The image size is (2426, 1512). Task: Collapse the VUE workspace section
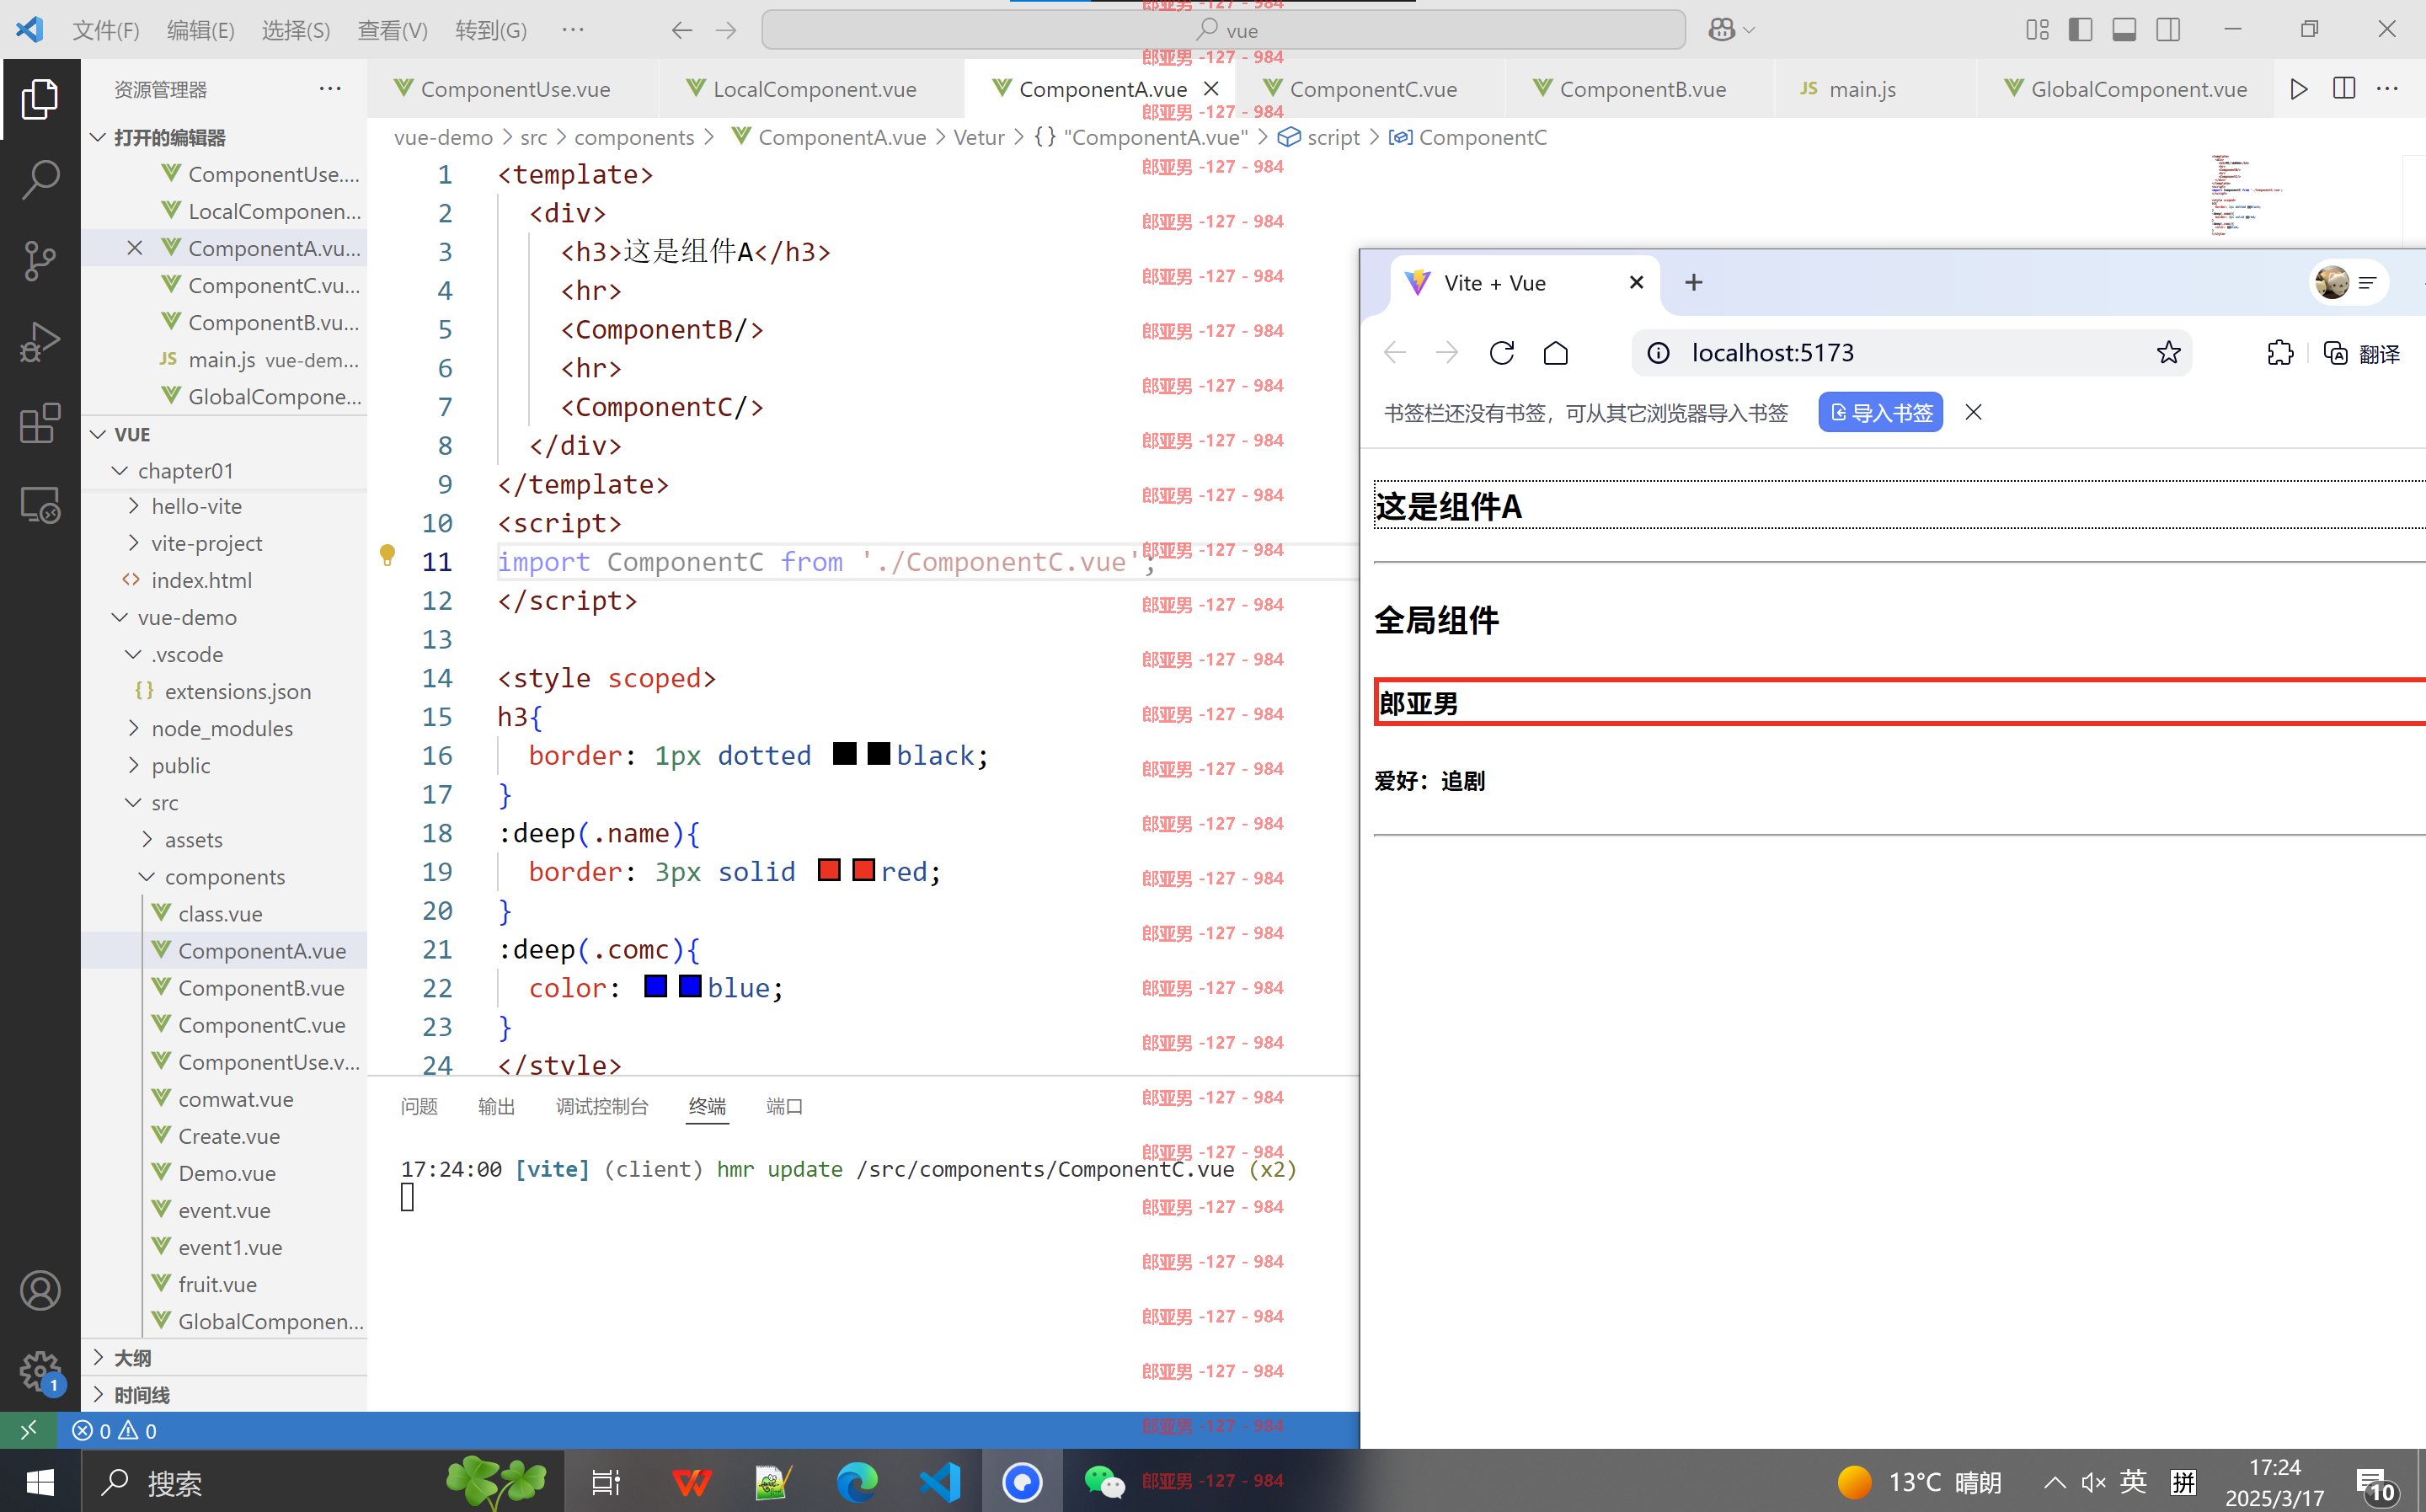click(98, 434)
